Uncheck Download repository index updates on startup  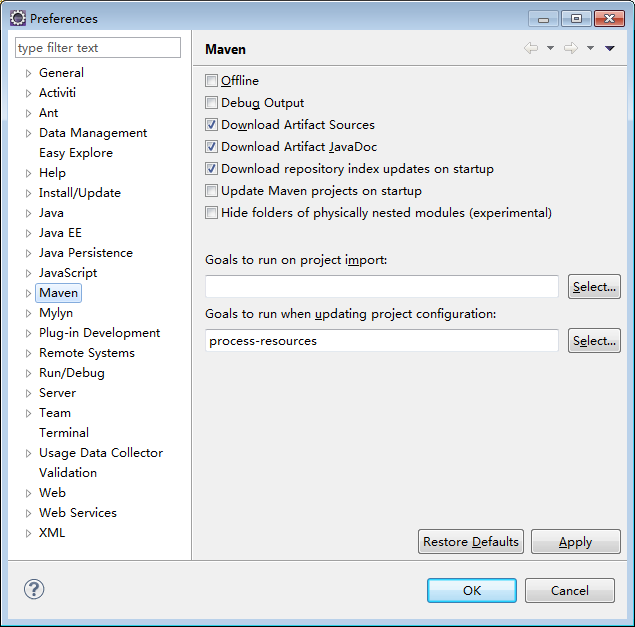click(211, 168)
